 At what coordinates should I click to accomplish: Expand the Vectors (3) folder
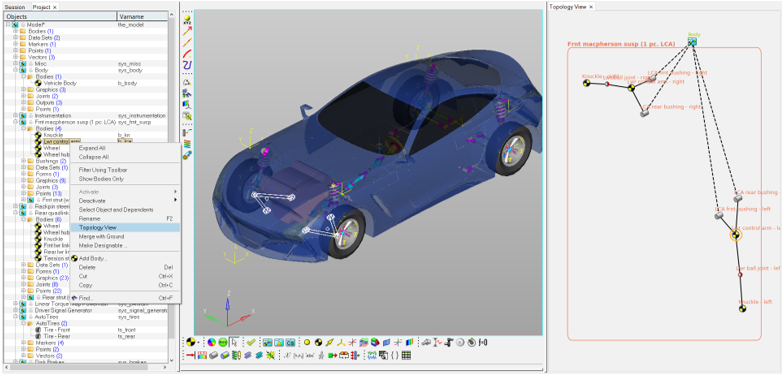[15, 57]
